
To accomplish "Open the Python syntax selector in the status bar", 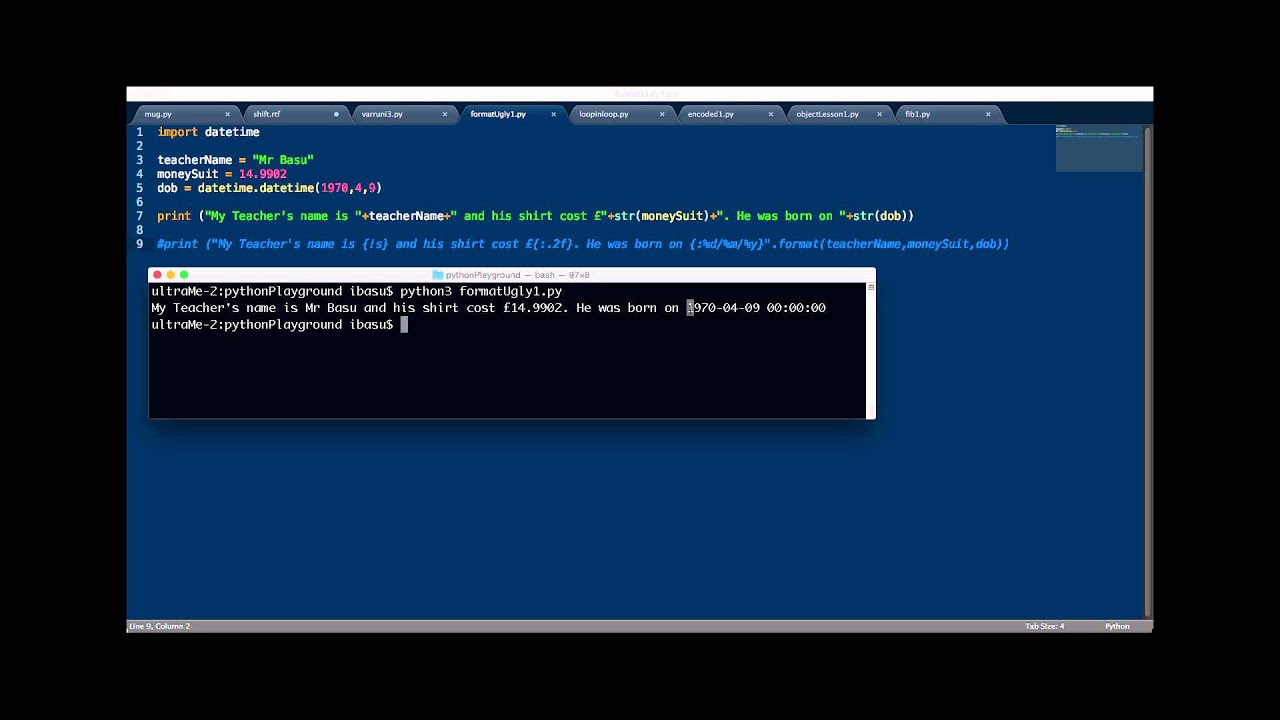I will point(1117,626).
